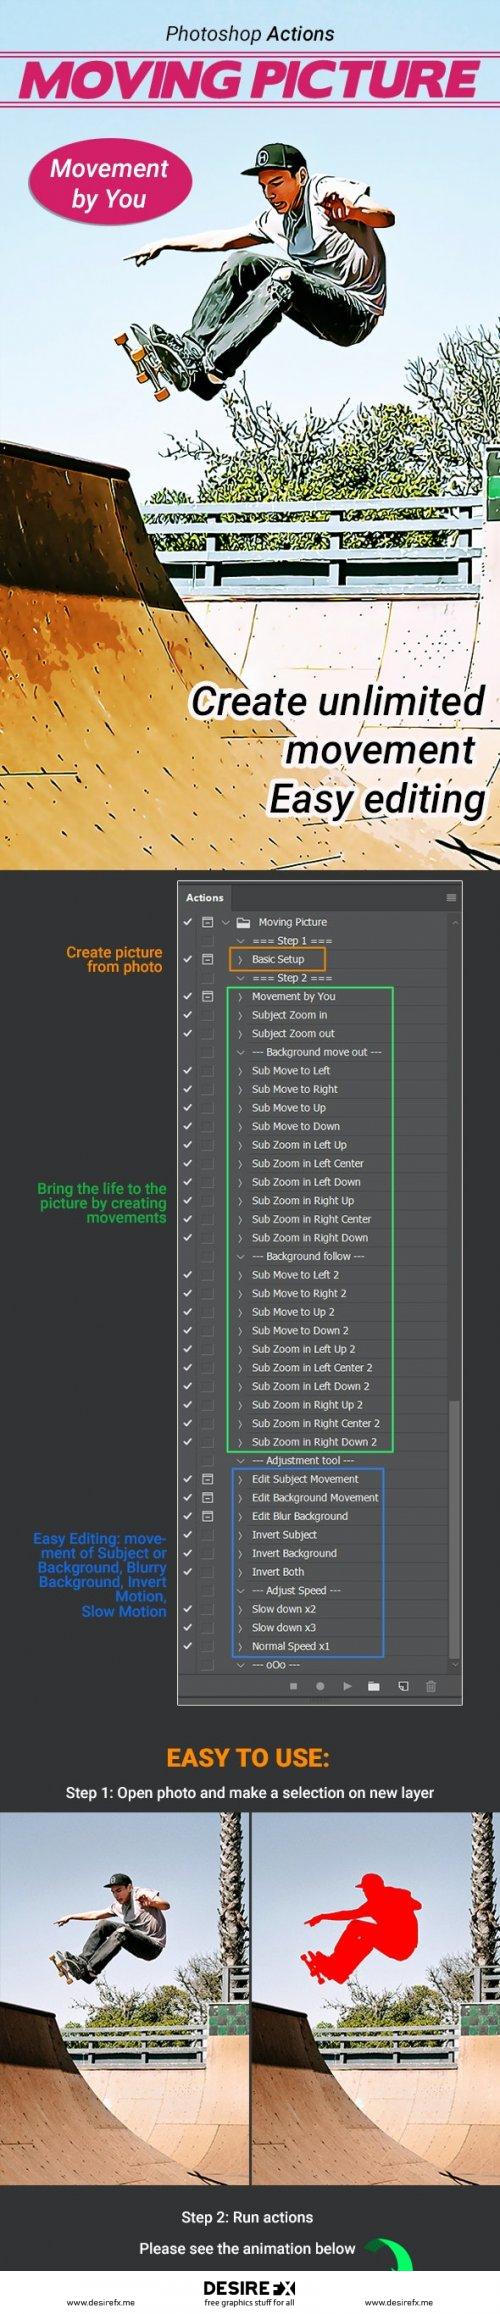
Task: Toggle dialog icon beside Edit Blur Background
Action: pos(207,1515)
